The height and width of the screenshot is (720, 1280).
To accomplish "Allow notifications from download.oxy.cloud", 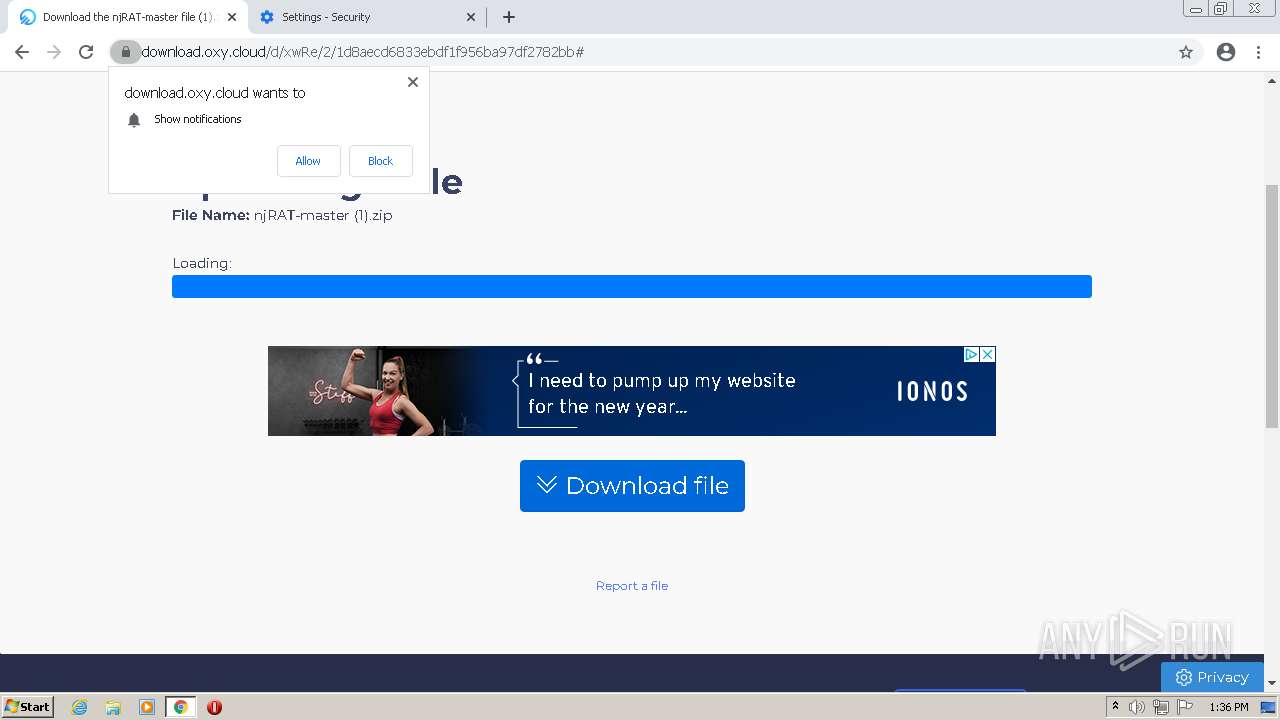I will (308, 161).
